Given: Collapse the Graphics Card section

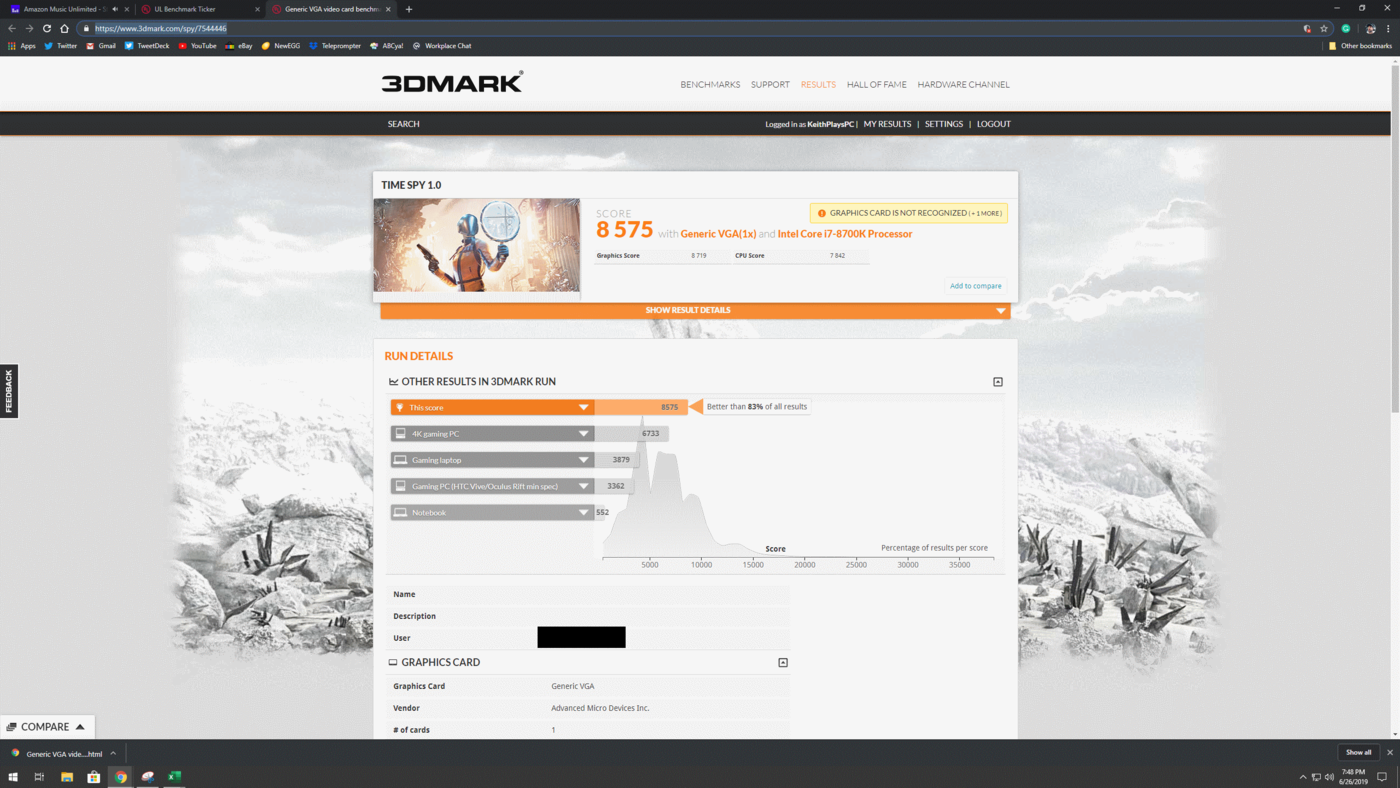Looking at the screenshot, I should click(x=783, y=662).
